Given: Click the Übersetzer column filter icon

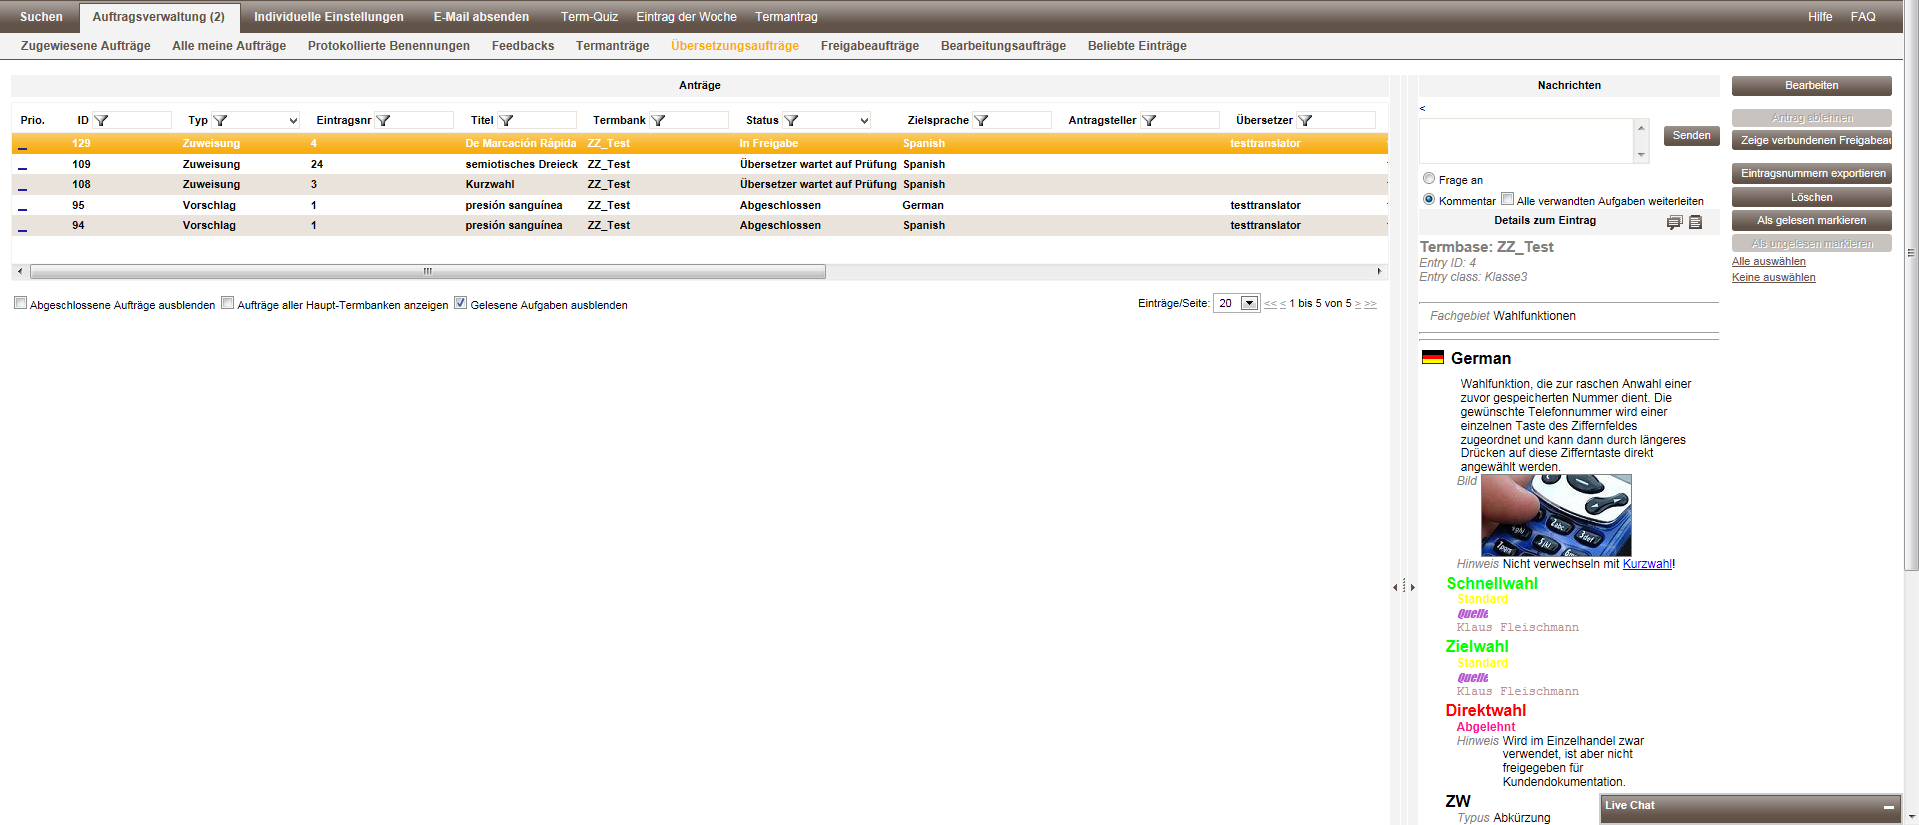Looking at the screenshot, I should (1305, 120).
